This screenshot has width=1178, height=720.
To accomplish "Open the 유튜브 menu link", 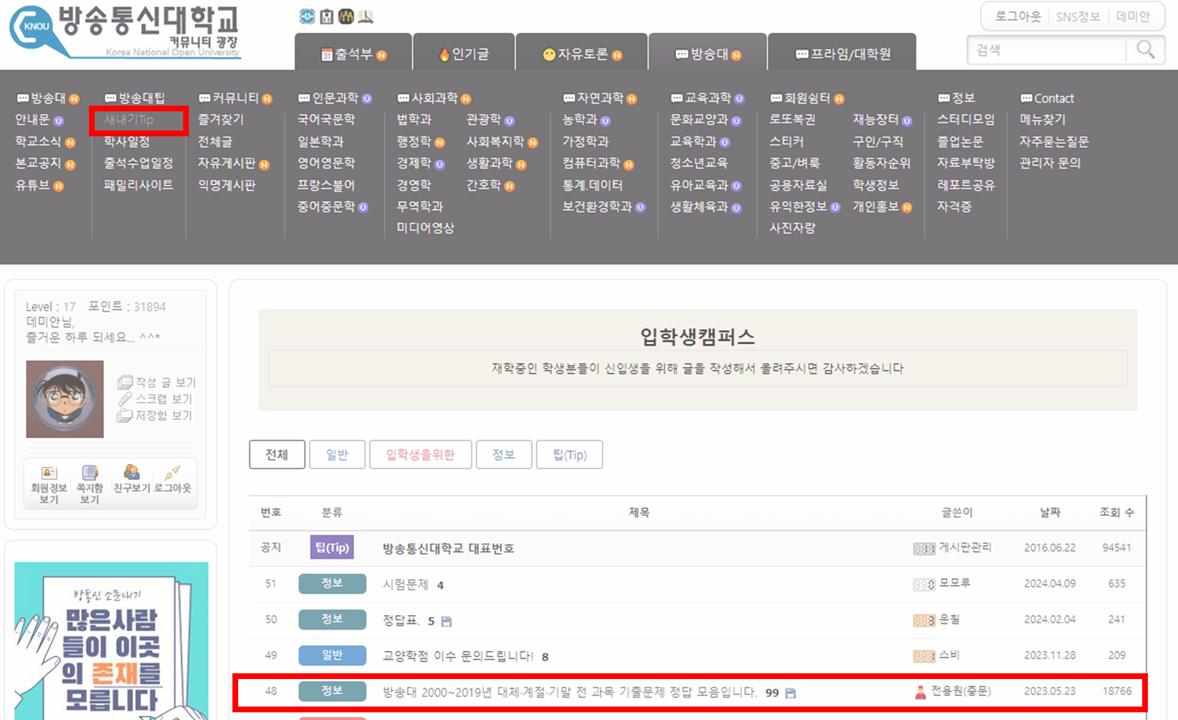I will coord(32,185).
